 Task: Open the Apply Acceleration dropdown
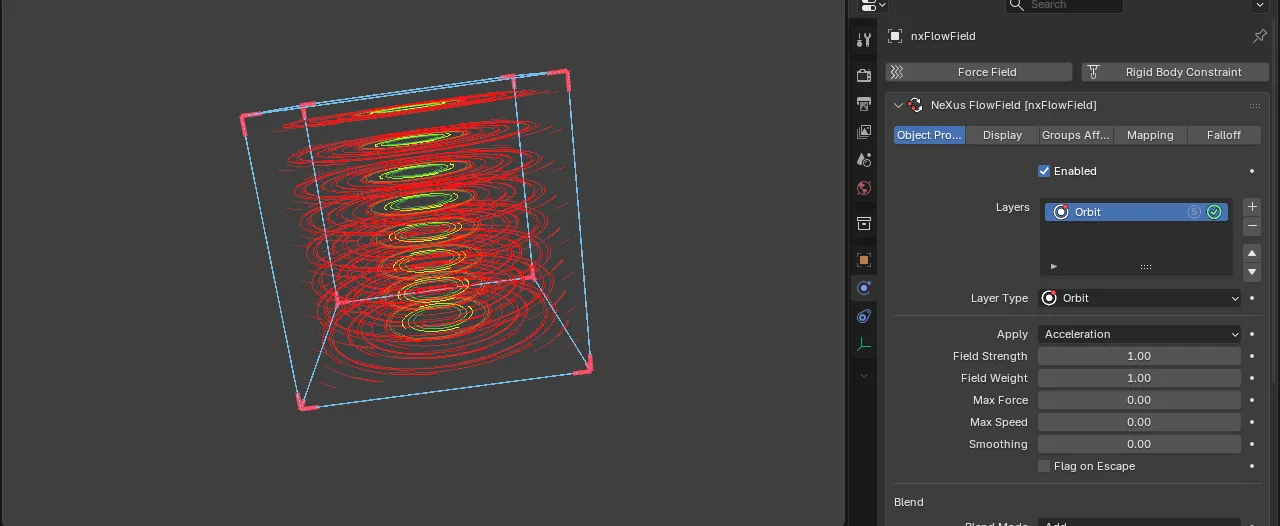1140,334
